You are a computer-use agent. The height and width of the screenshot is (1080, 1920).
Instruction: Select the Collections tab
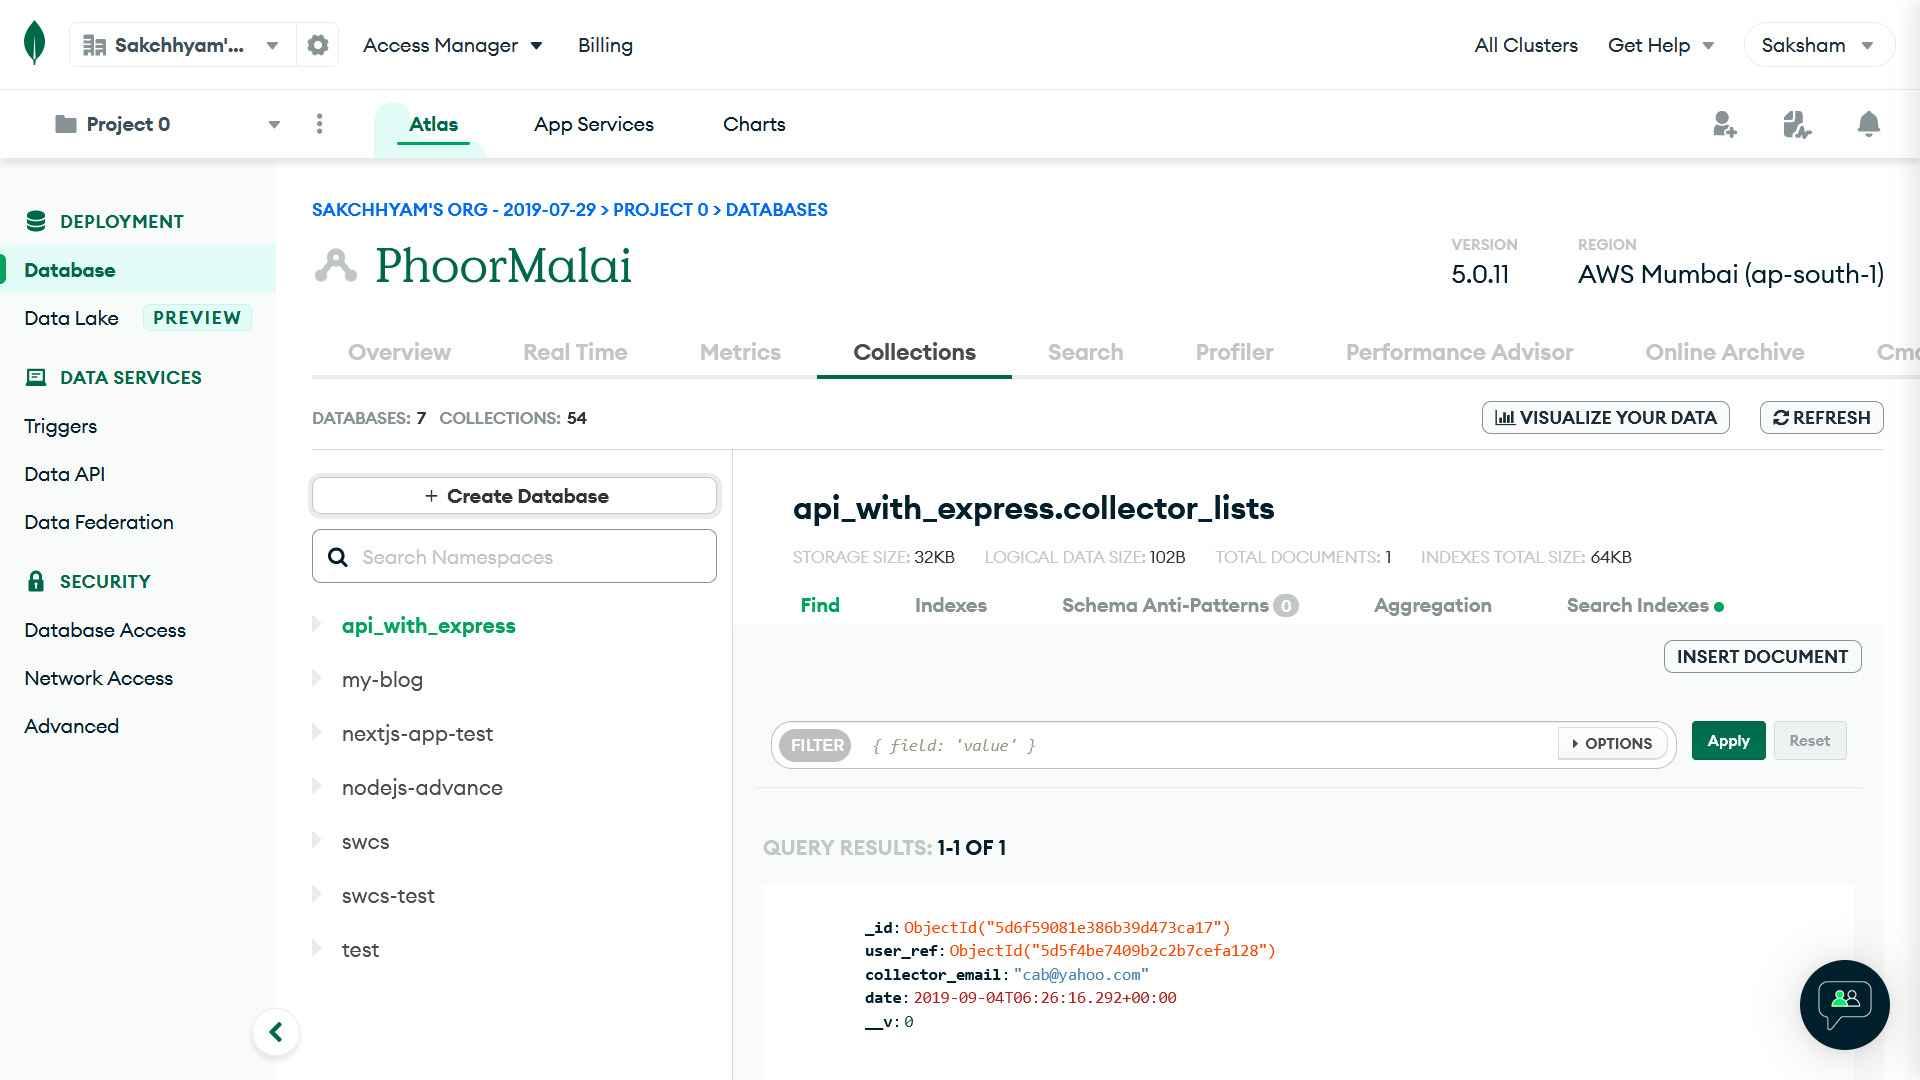tap(914, 352)
